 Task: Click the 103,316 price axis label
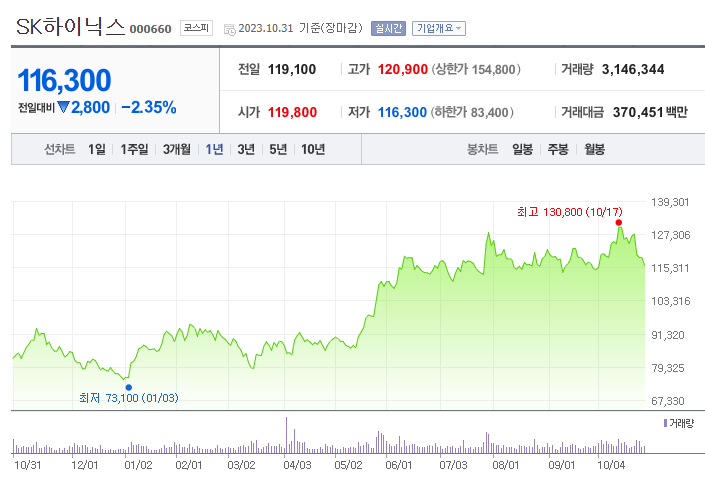670,301
